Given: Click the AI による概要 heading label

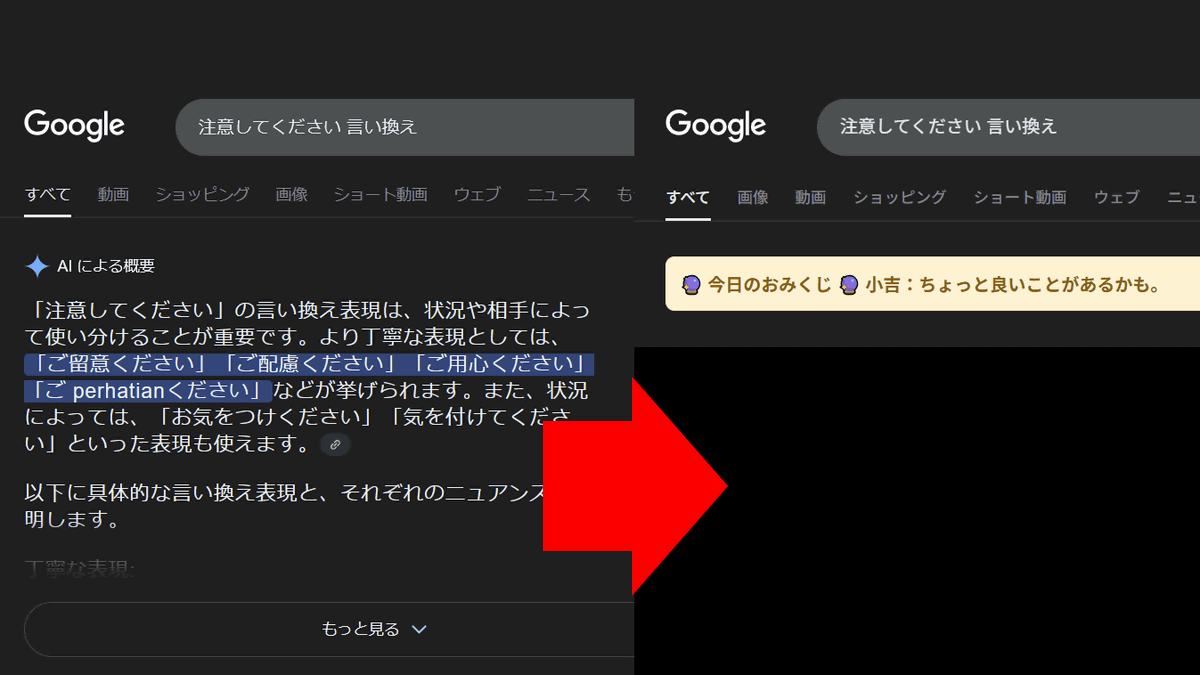Looking at the screenshot, I should point(106,266).
